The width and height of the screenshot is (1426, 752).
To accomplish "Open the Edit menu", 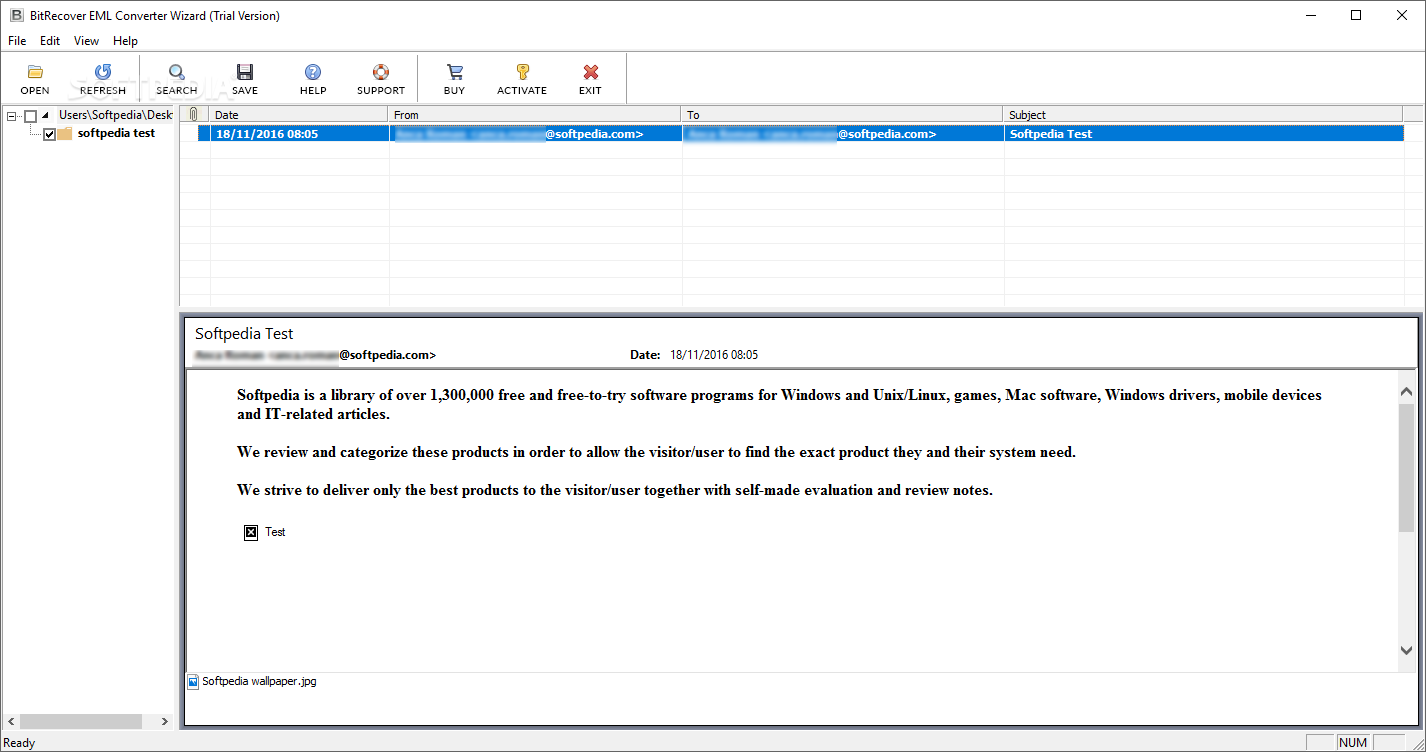I will tap(50, 41).
